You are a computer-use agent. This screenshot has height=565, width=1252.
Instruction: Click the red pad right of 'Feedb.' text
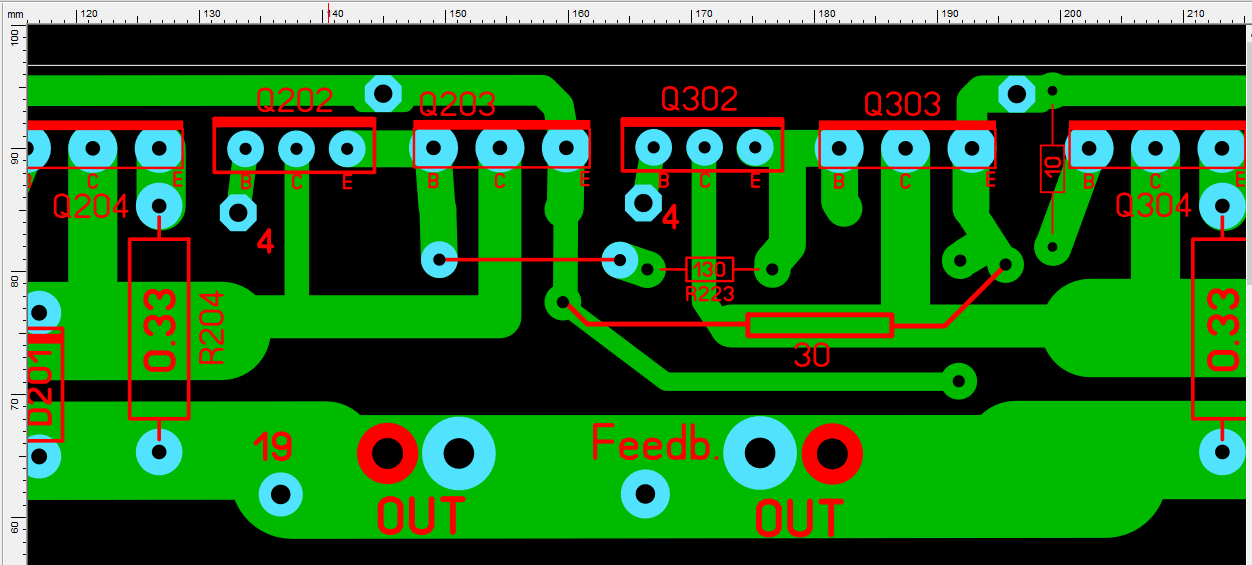[x=832, y=454]
